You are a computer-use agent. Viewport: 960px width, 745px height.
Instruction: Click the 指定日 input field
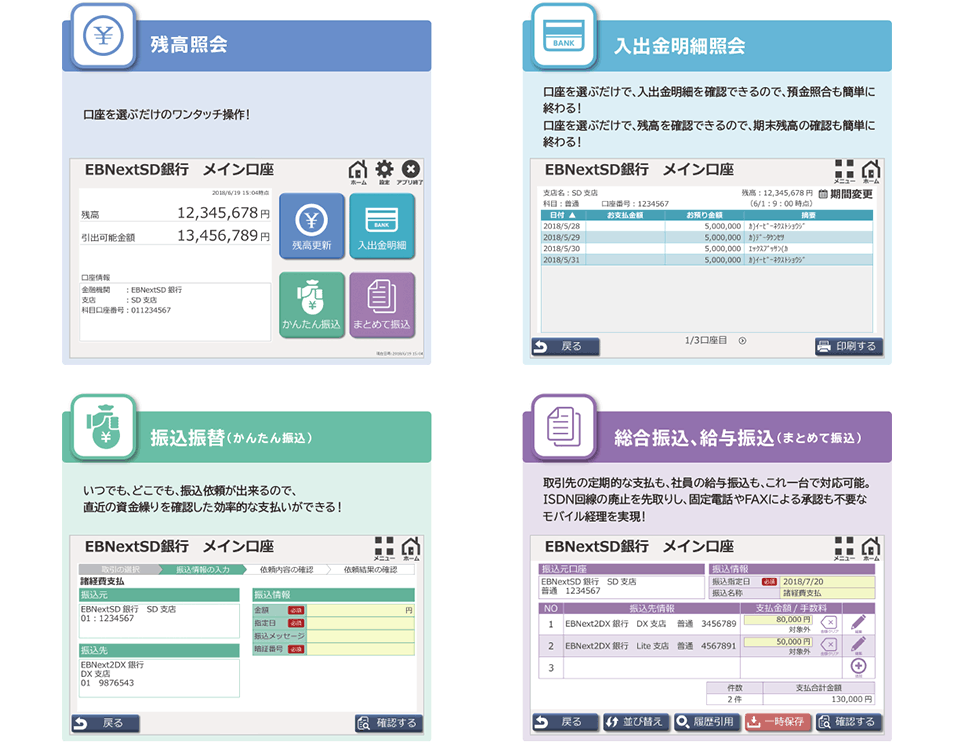coord(360,623)
